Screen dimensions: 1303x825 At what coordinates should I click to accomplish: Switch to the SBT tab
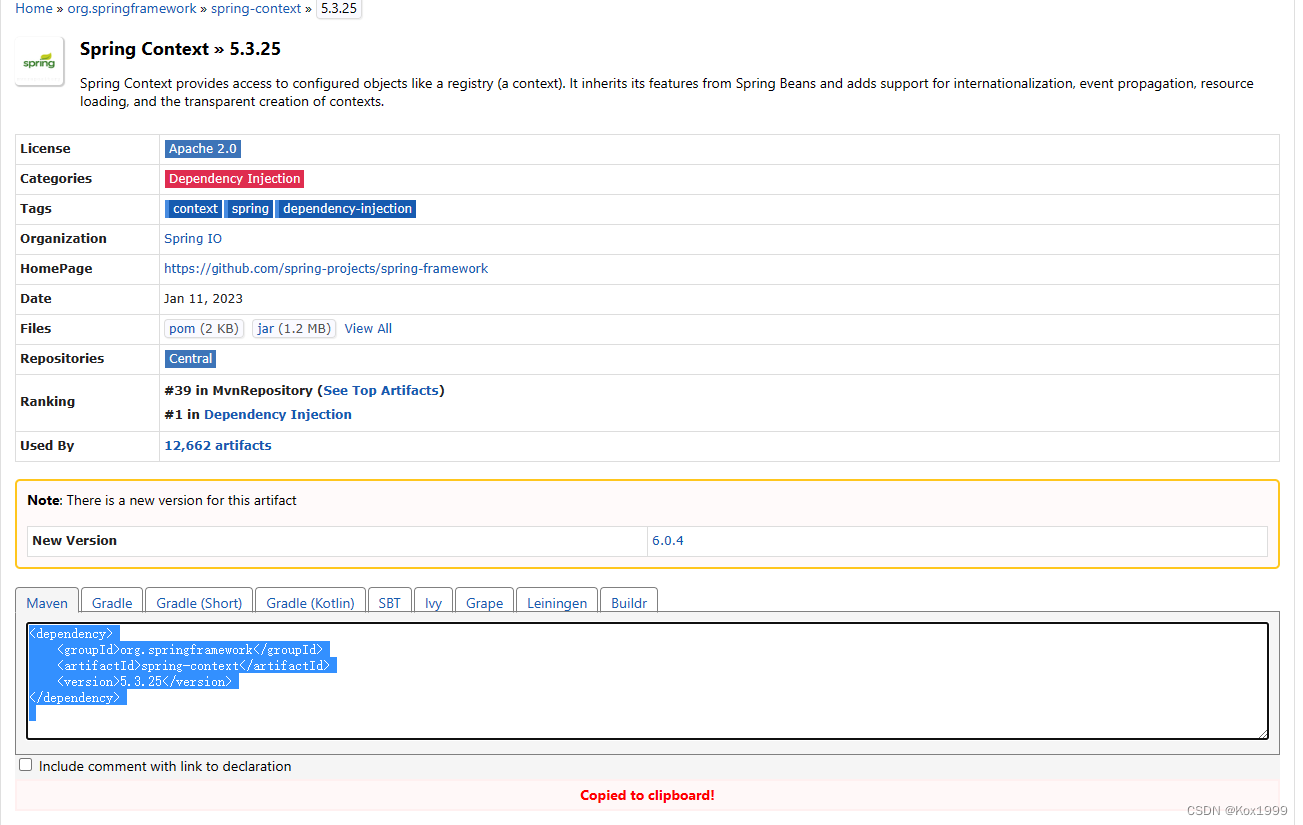tap(390, 603)
